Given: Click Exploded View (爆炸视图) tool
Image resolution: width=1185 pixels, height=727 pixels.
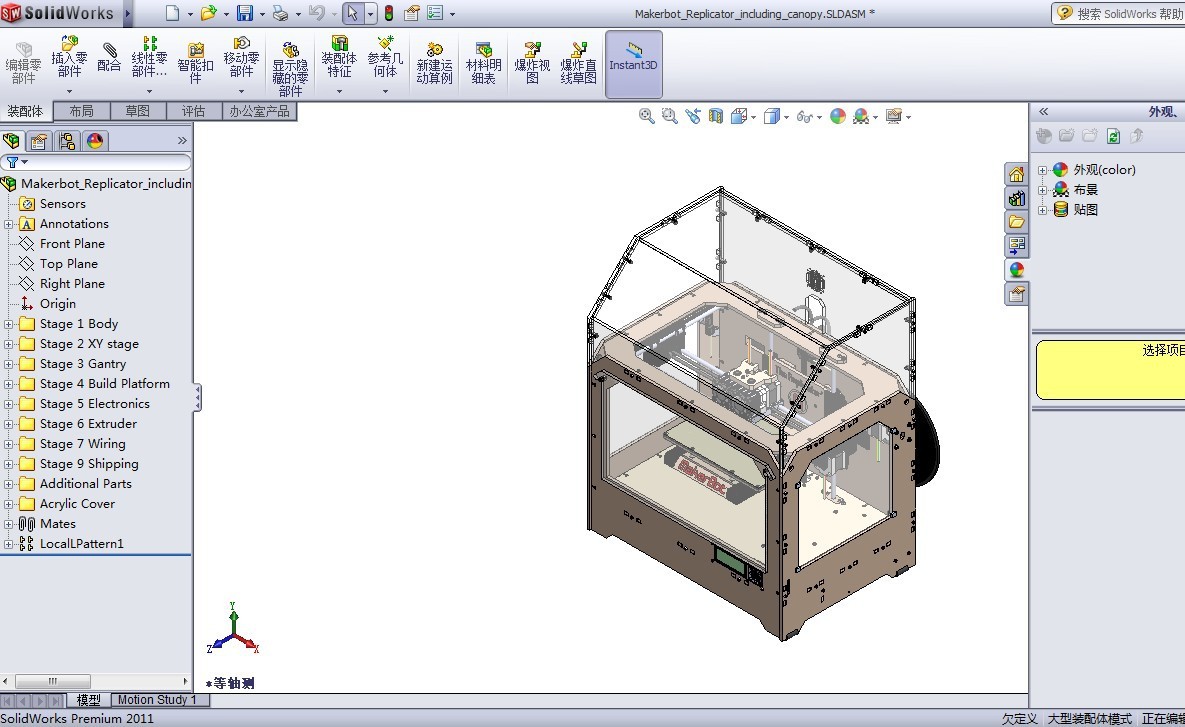Looking at the screenshot, I should pos(532,63).
